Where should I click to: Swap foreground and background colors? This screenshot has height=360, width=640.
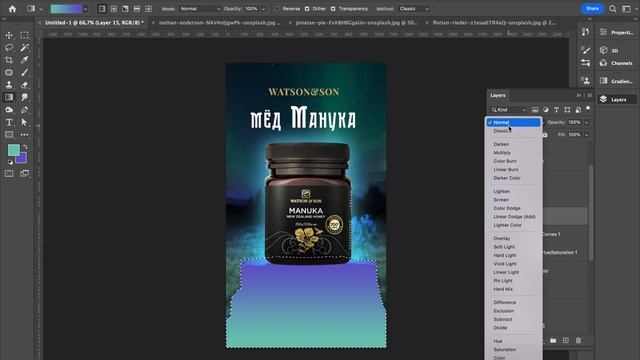(x=25, y=147)
